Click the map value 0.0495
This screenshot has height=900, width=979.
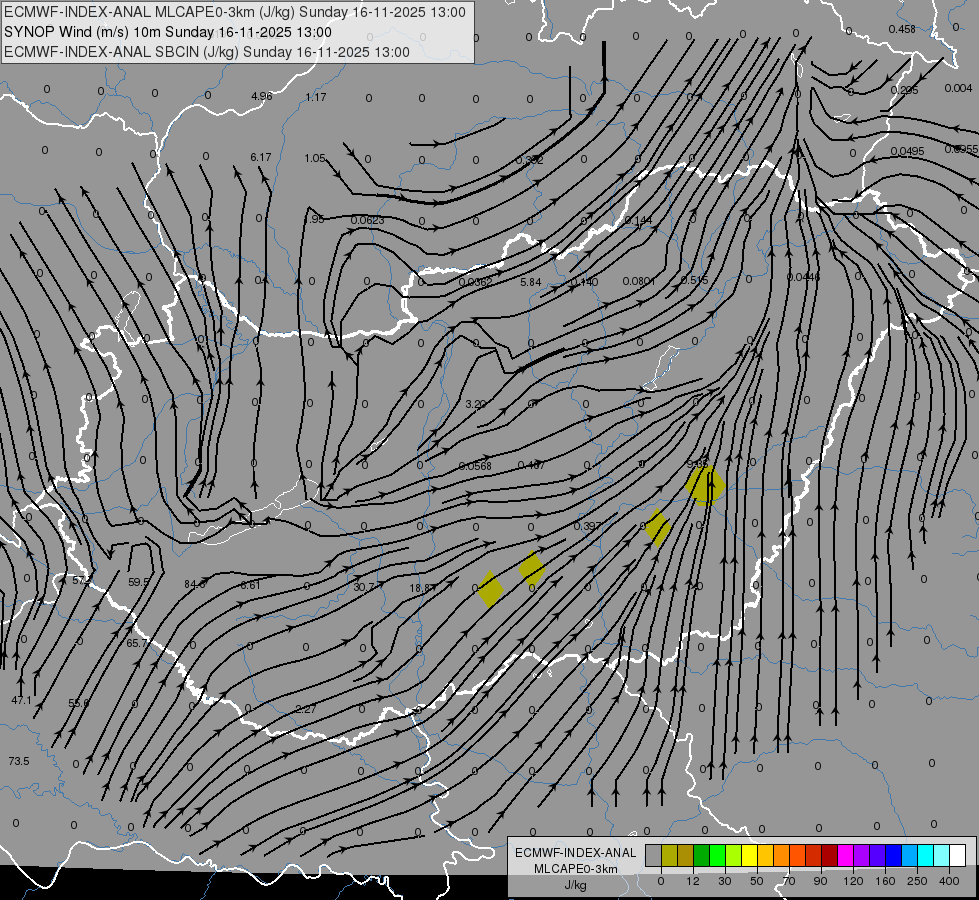coord(907,151)
